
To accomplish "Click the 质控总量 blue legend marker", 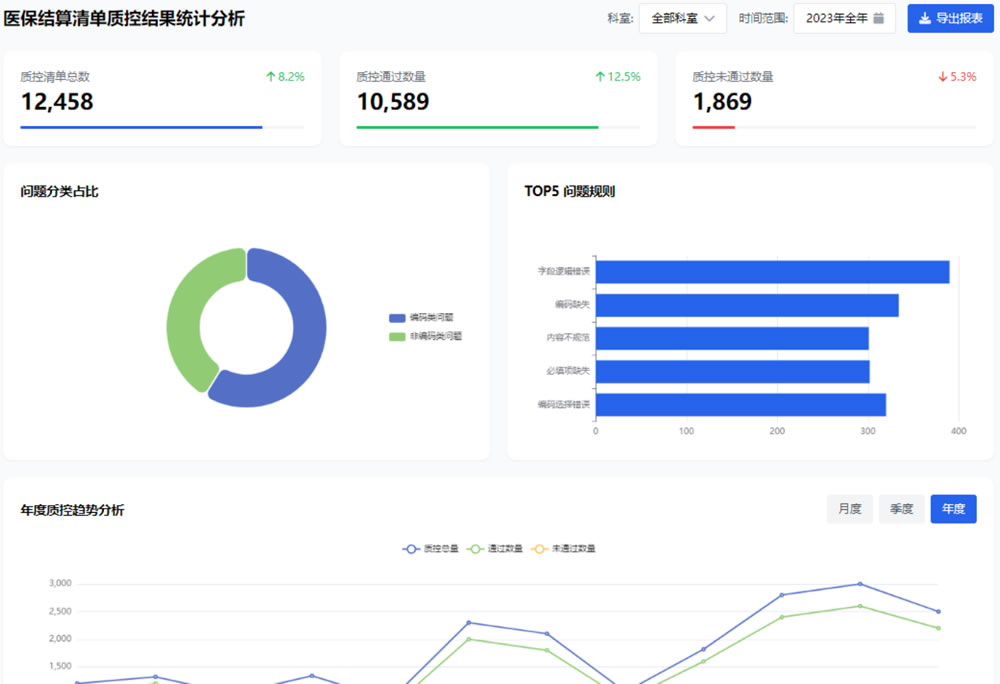I will [411, 548].
